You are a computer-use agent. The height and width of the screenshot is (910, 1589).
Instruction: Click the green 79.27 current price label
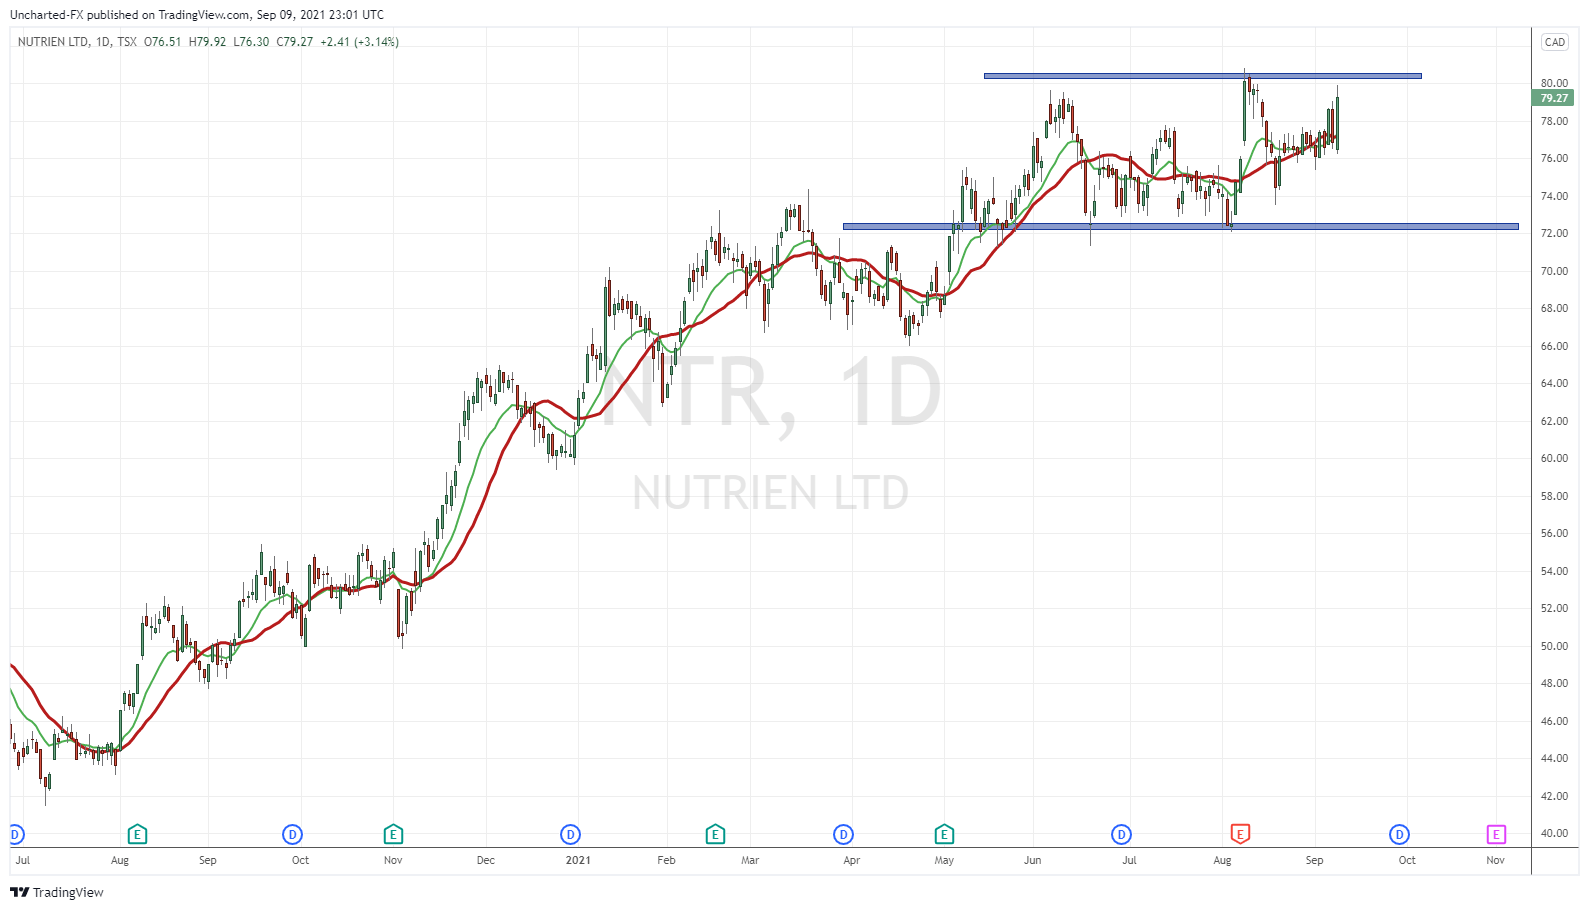pos(1554,98)
